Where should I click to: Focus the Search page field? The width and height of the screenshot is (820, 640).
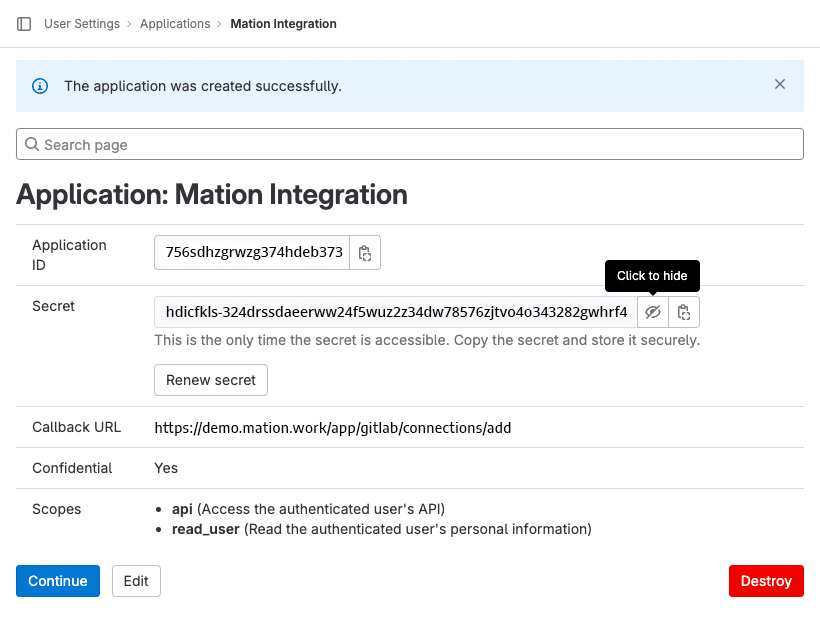coord(410,144)
